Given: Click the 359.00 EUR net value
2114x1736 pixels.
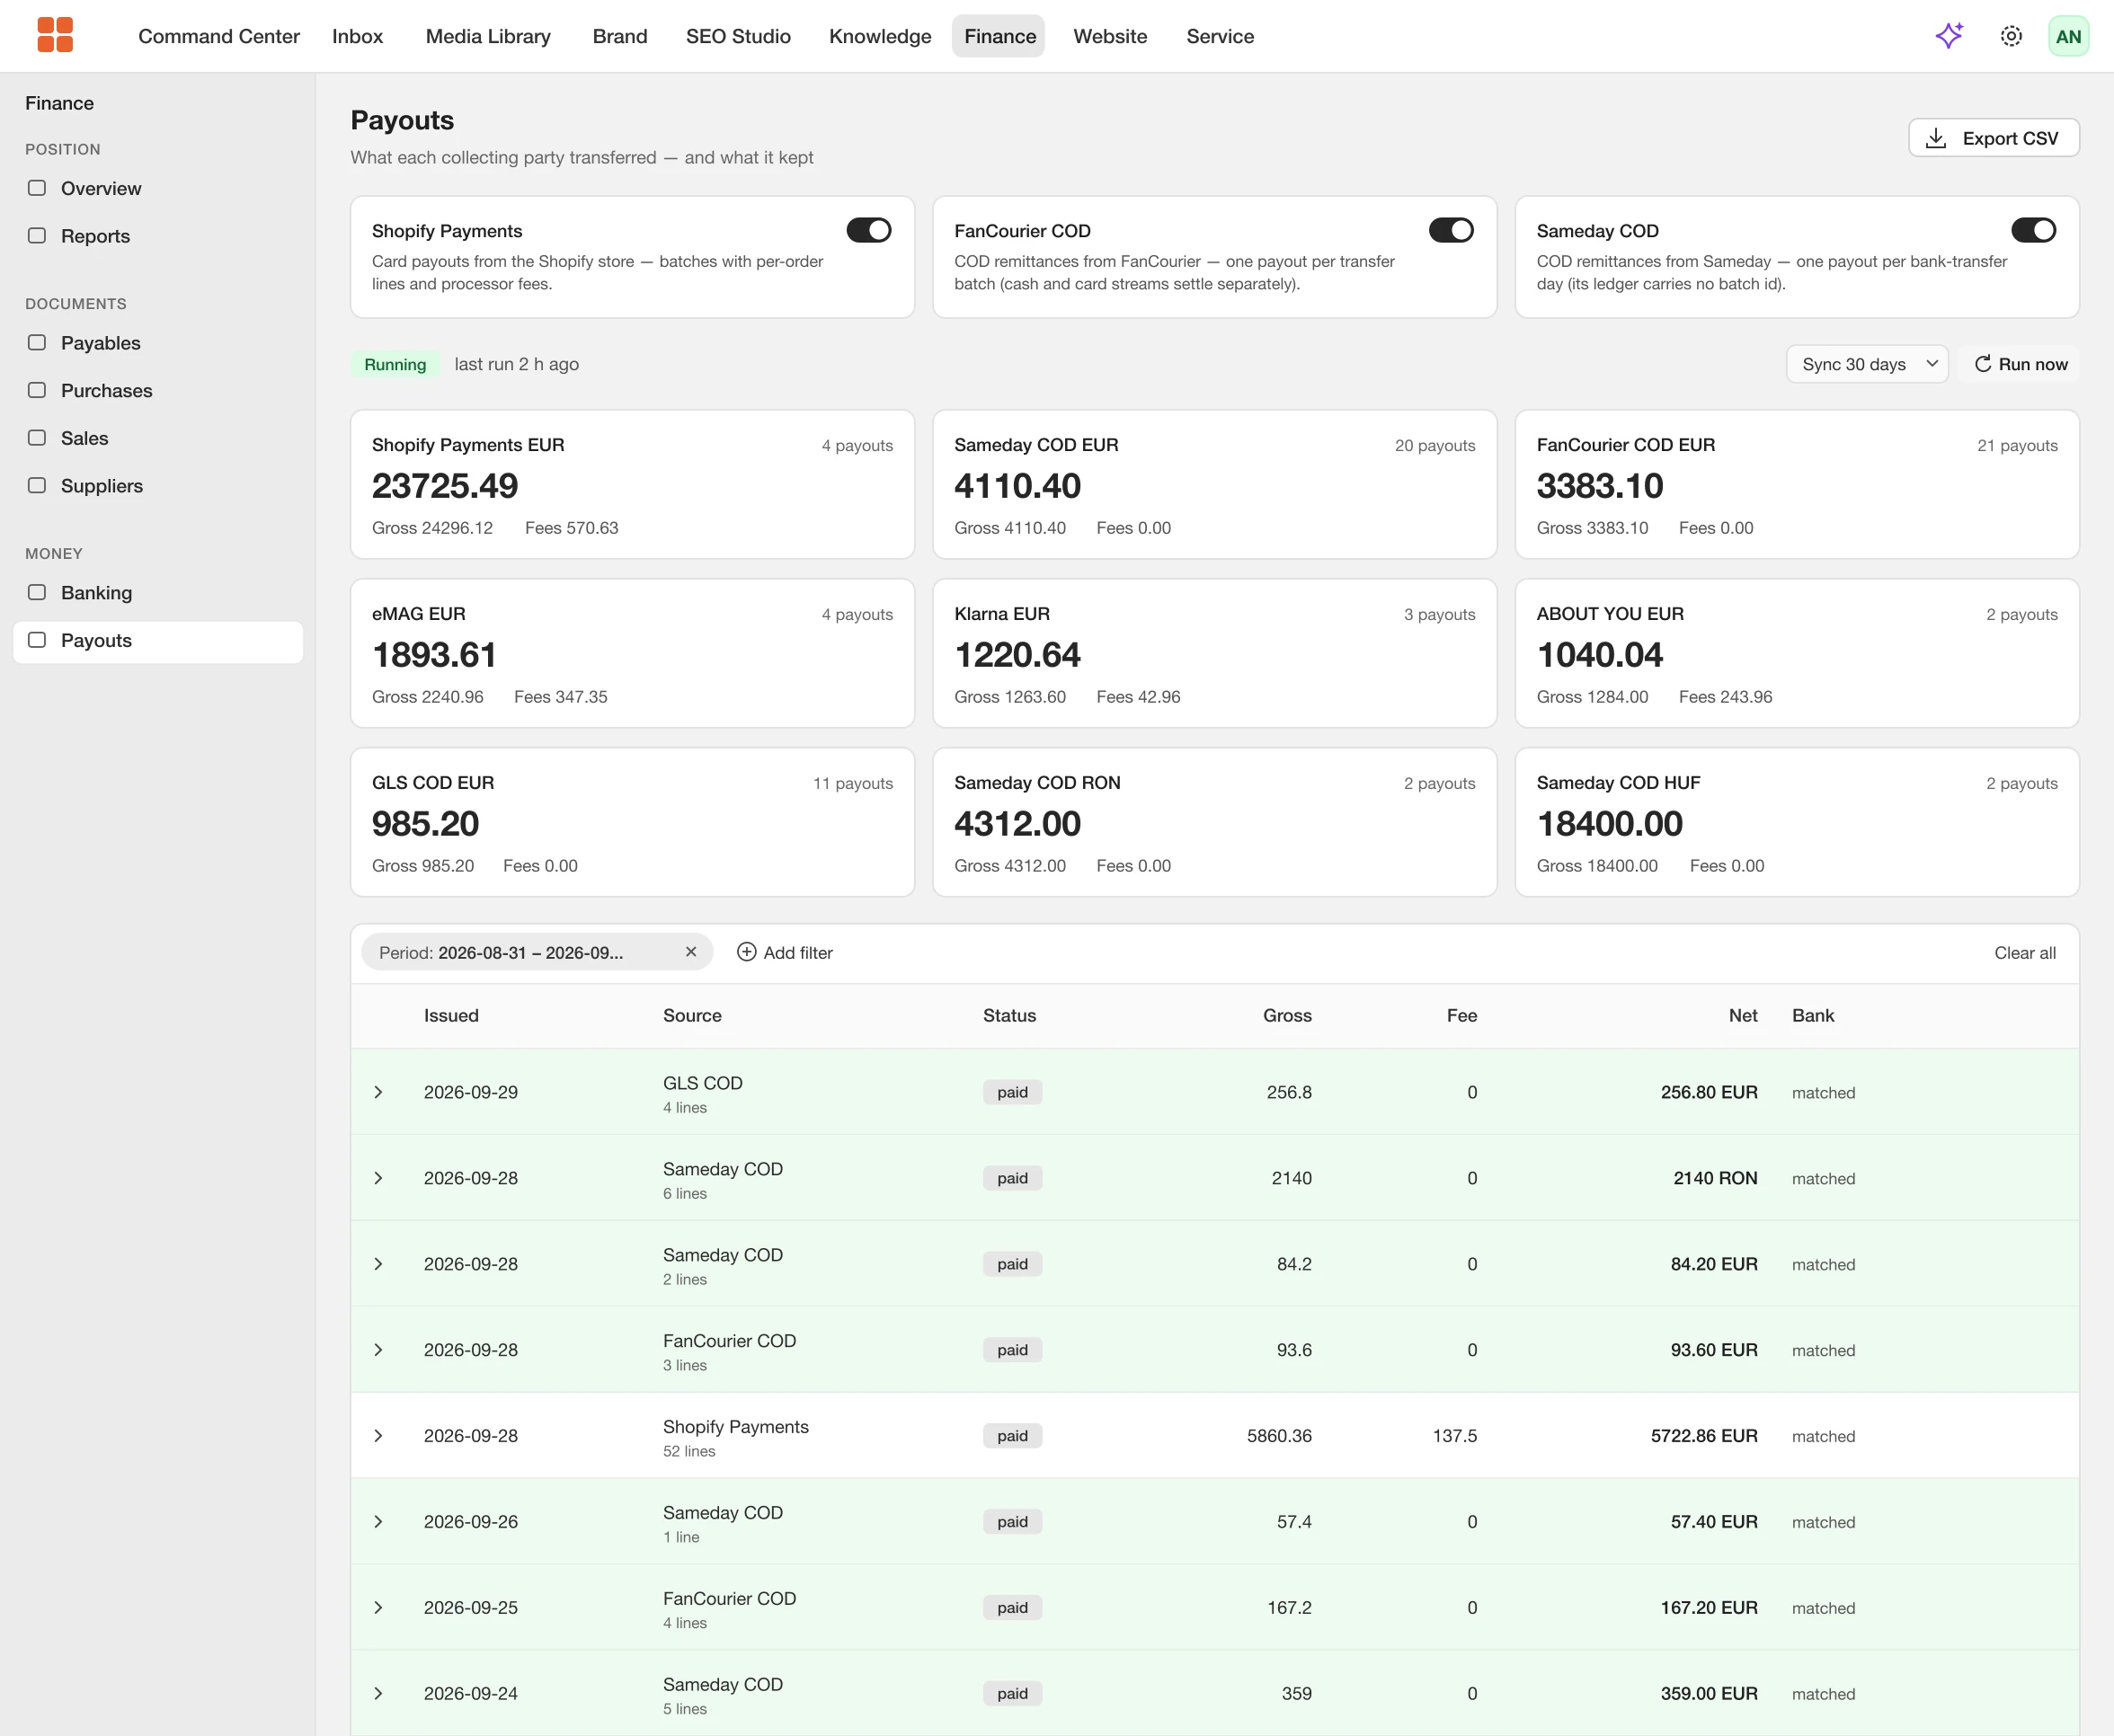Looking at the screenshot, I should (1709, 1694).
